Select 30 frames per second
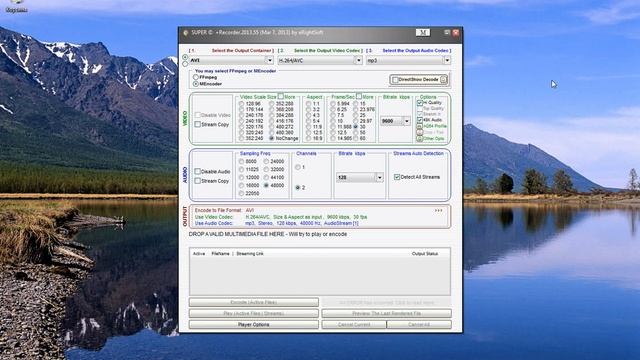Viewport: 640px width, 360px height. point(356,127)
